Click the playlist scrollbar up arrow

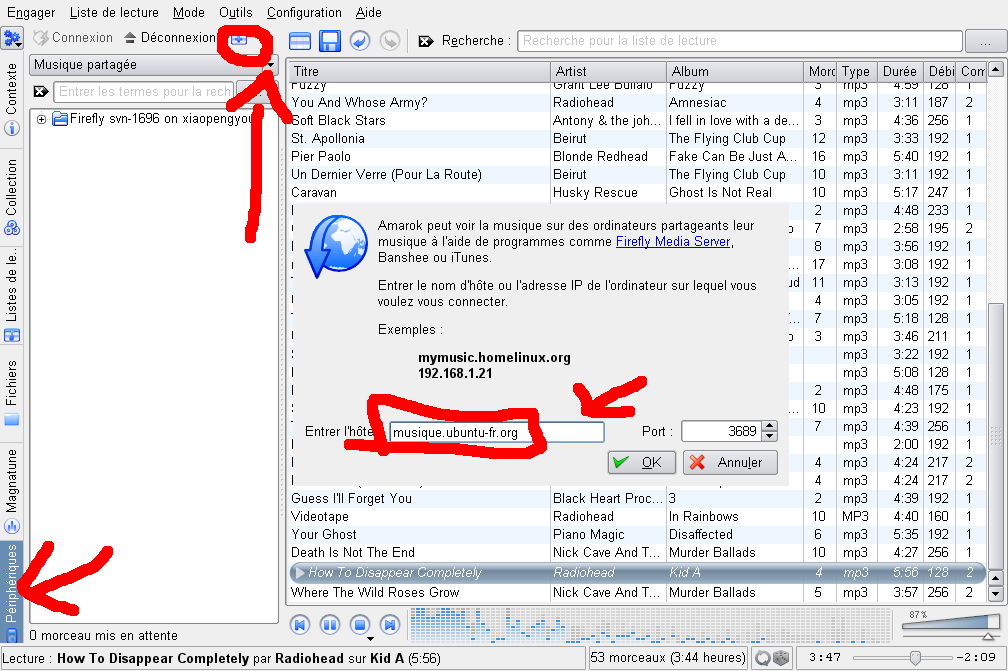click(x=995, y=69)
